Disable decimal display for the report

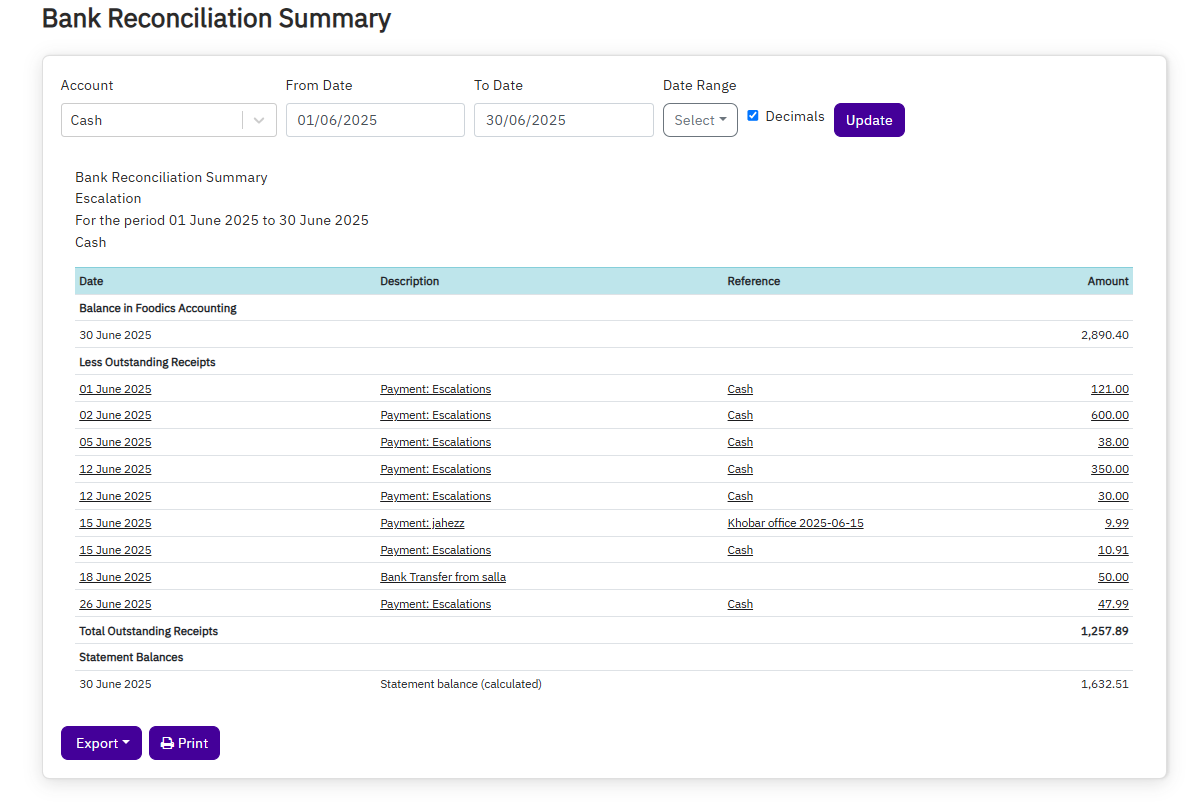(x=753, y=115)
